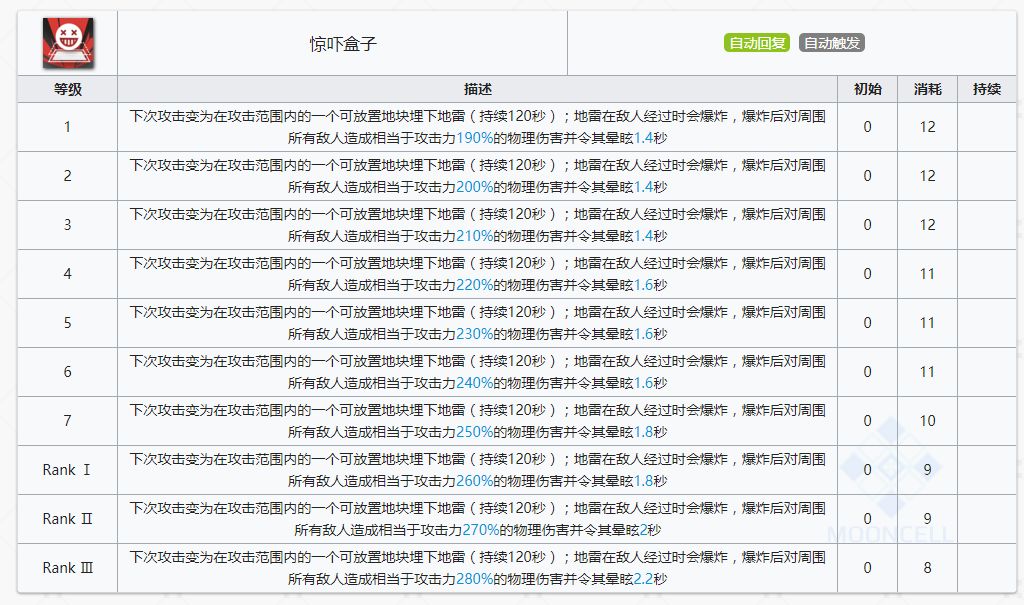Image resolution: width=1024 pixels, height=605 pixels.
Task: Click the 消耗 value 10 in level 7 row
Action: pos(927,421)
